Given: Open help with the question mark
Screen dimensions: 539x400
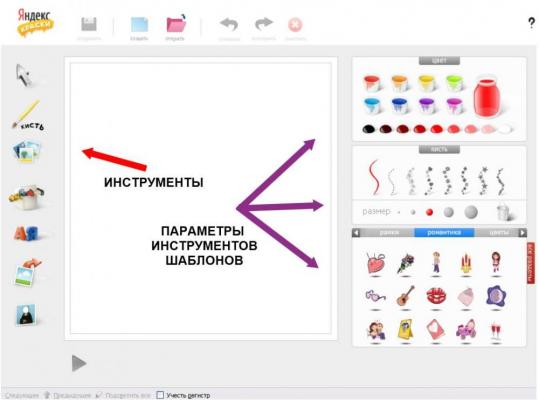Looking at the screenshot, I should pos(531,23).
